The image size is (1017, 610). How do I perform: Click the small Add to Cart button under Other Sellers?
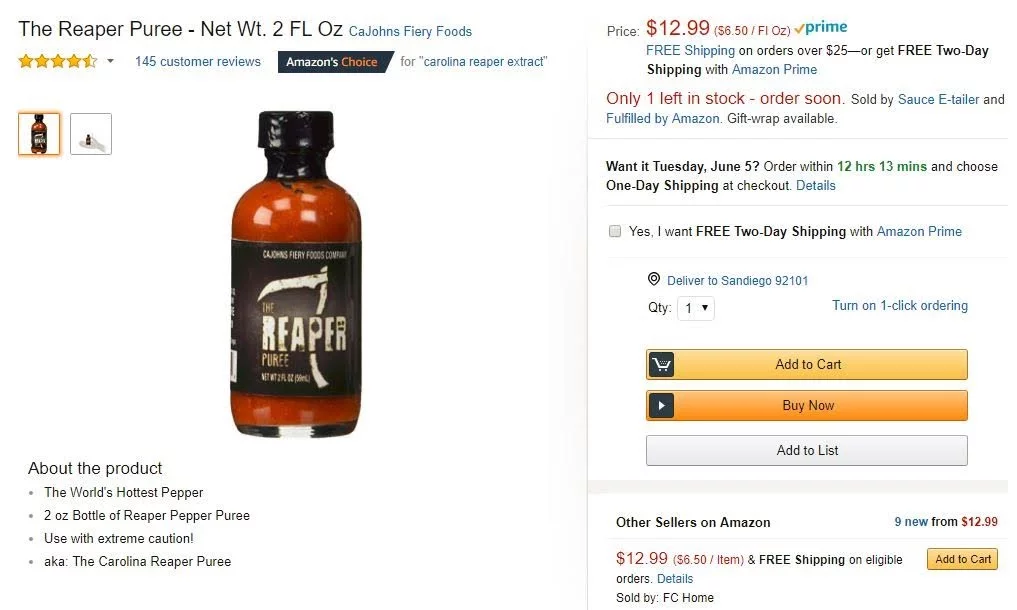tap(962, 559)
